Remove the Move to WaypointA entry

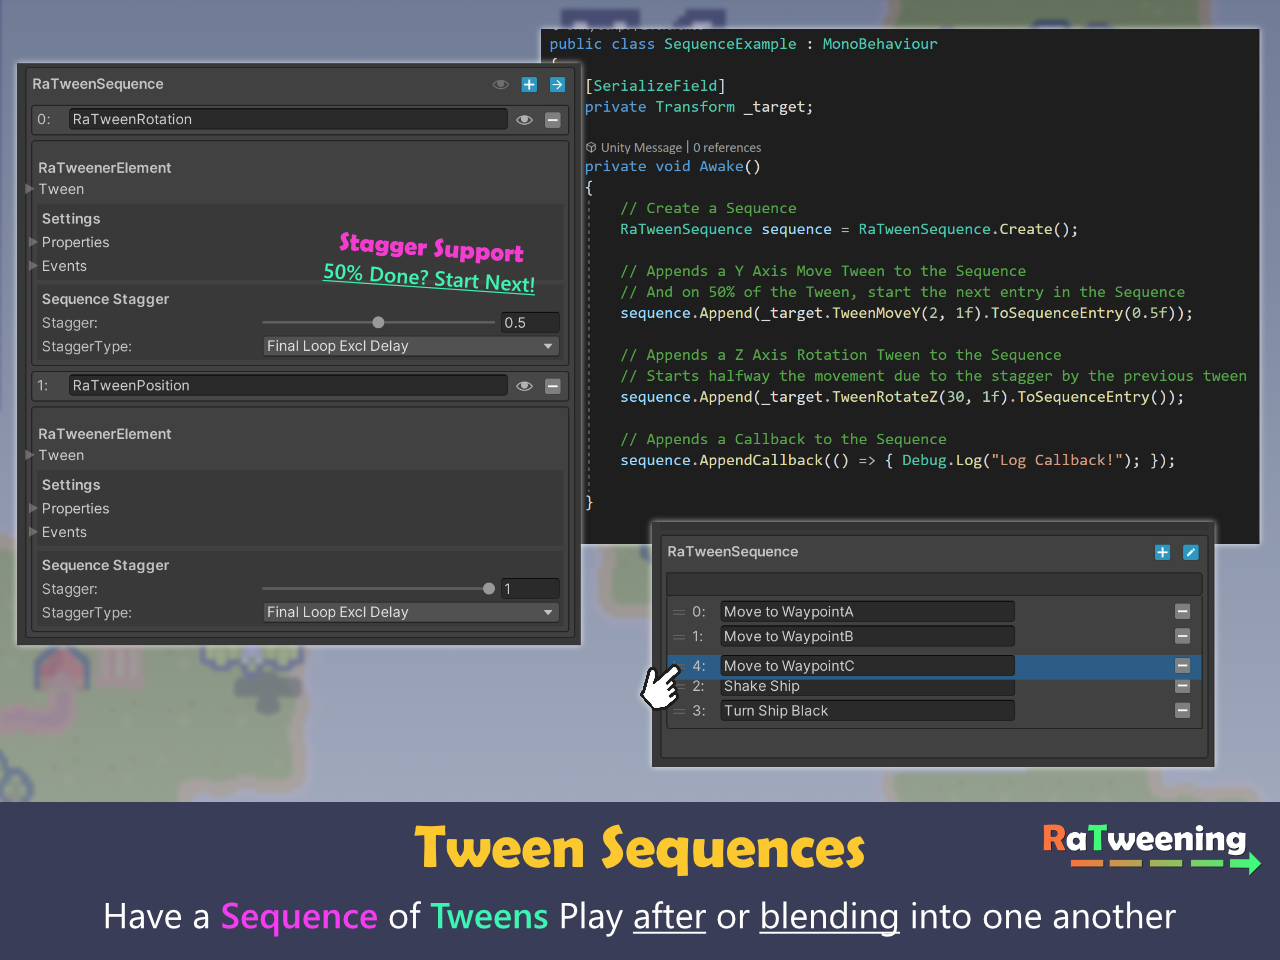tap(1182, 612)
